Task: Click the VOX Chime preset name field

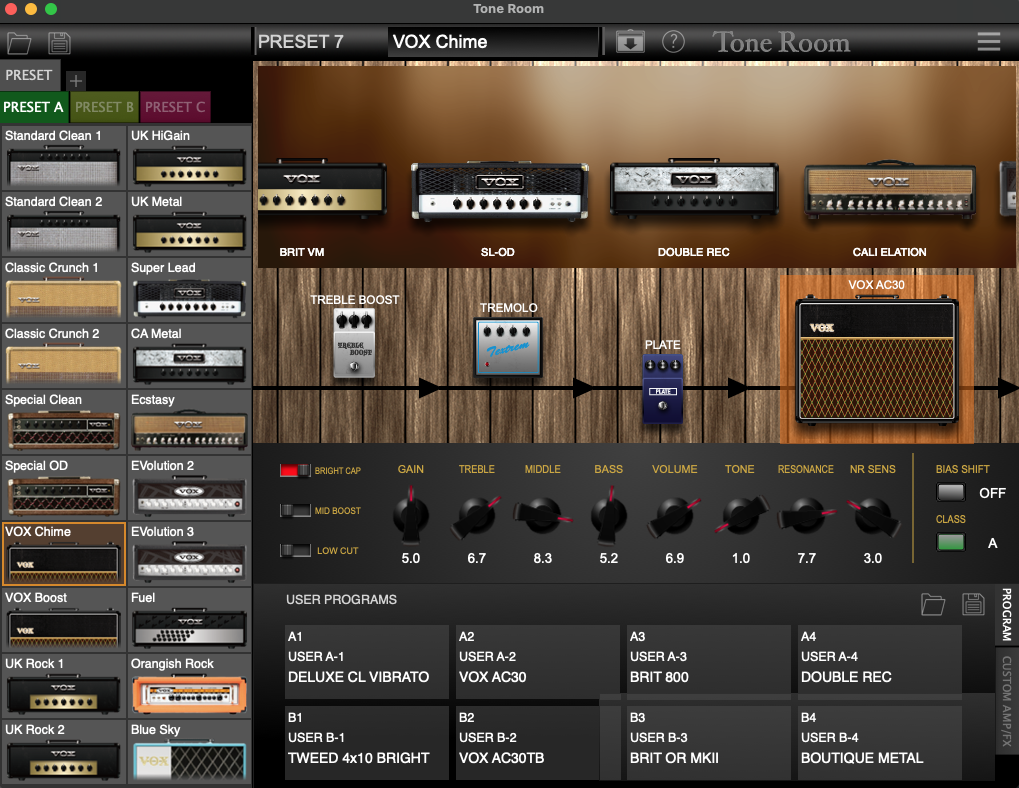Action: click(x=493, y=42)
